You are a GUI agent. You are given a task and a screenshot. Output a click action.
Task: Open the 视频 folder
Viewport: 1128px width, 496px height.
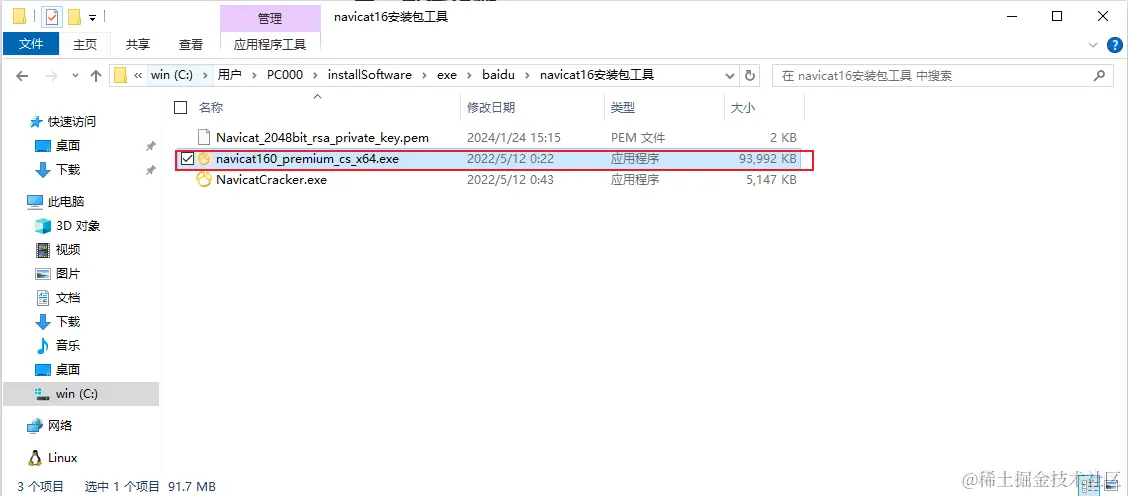[x=68, y=250]
